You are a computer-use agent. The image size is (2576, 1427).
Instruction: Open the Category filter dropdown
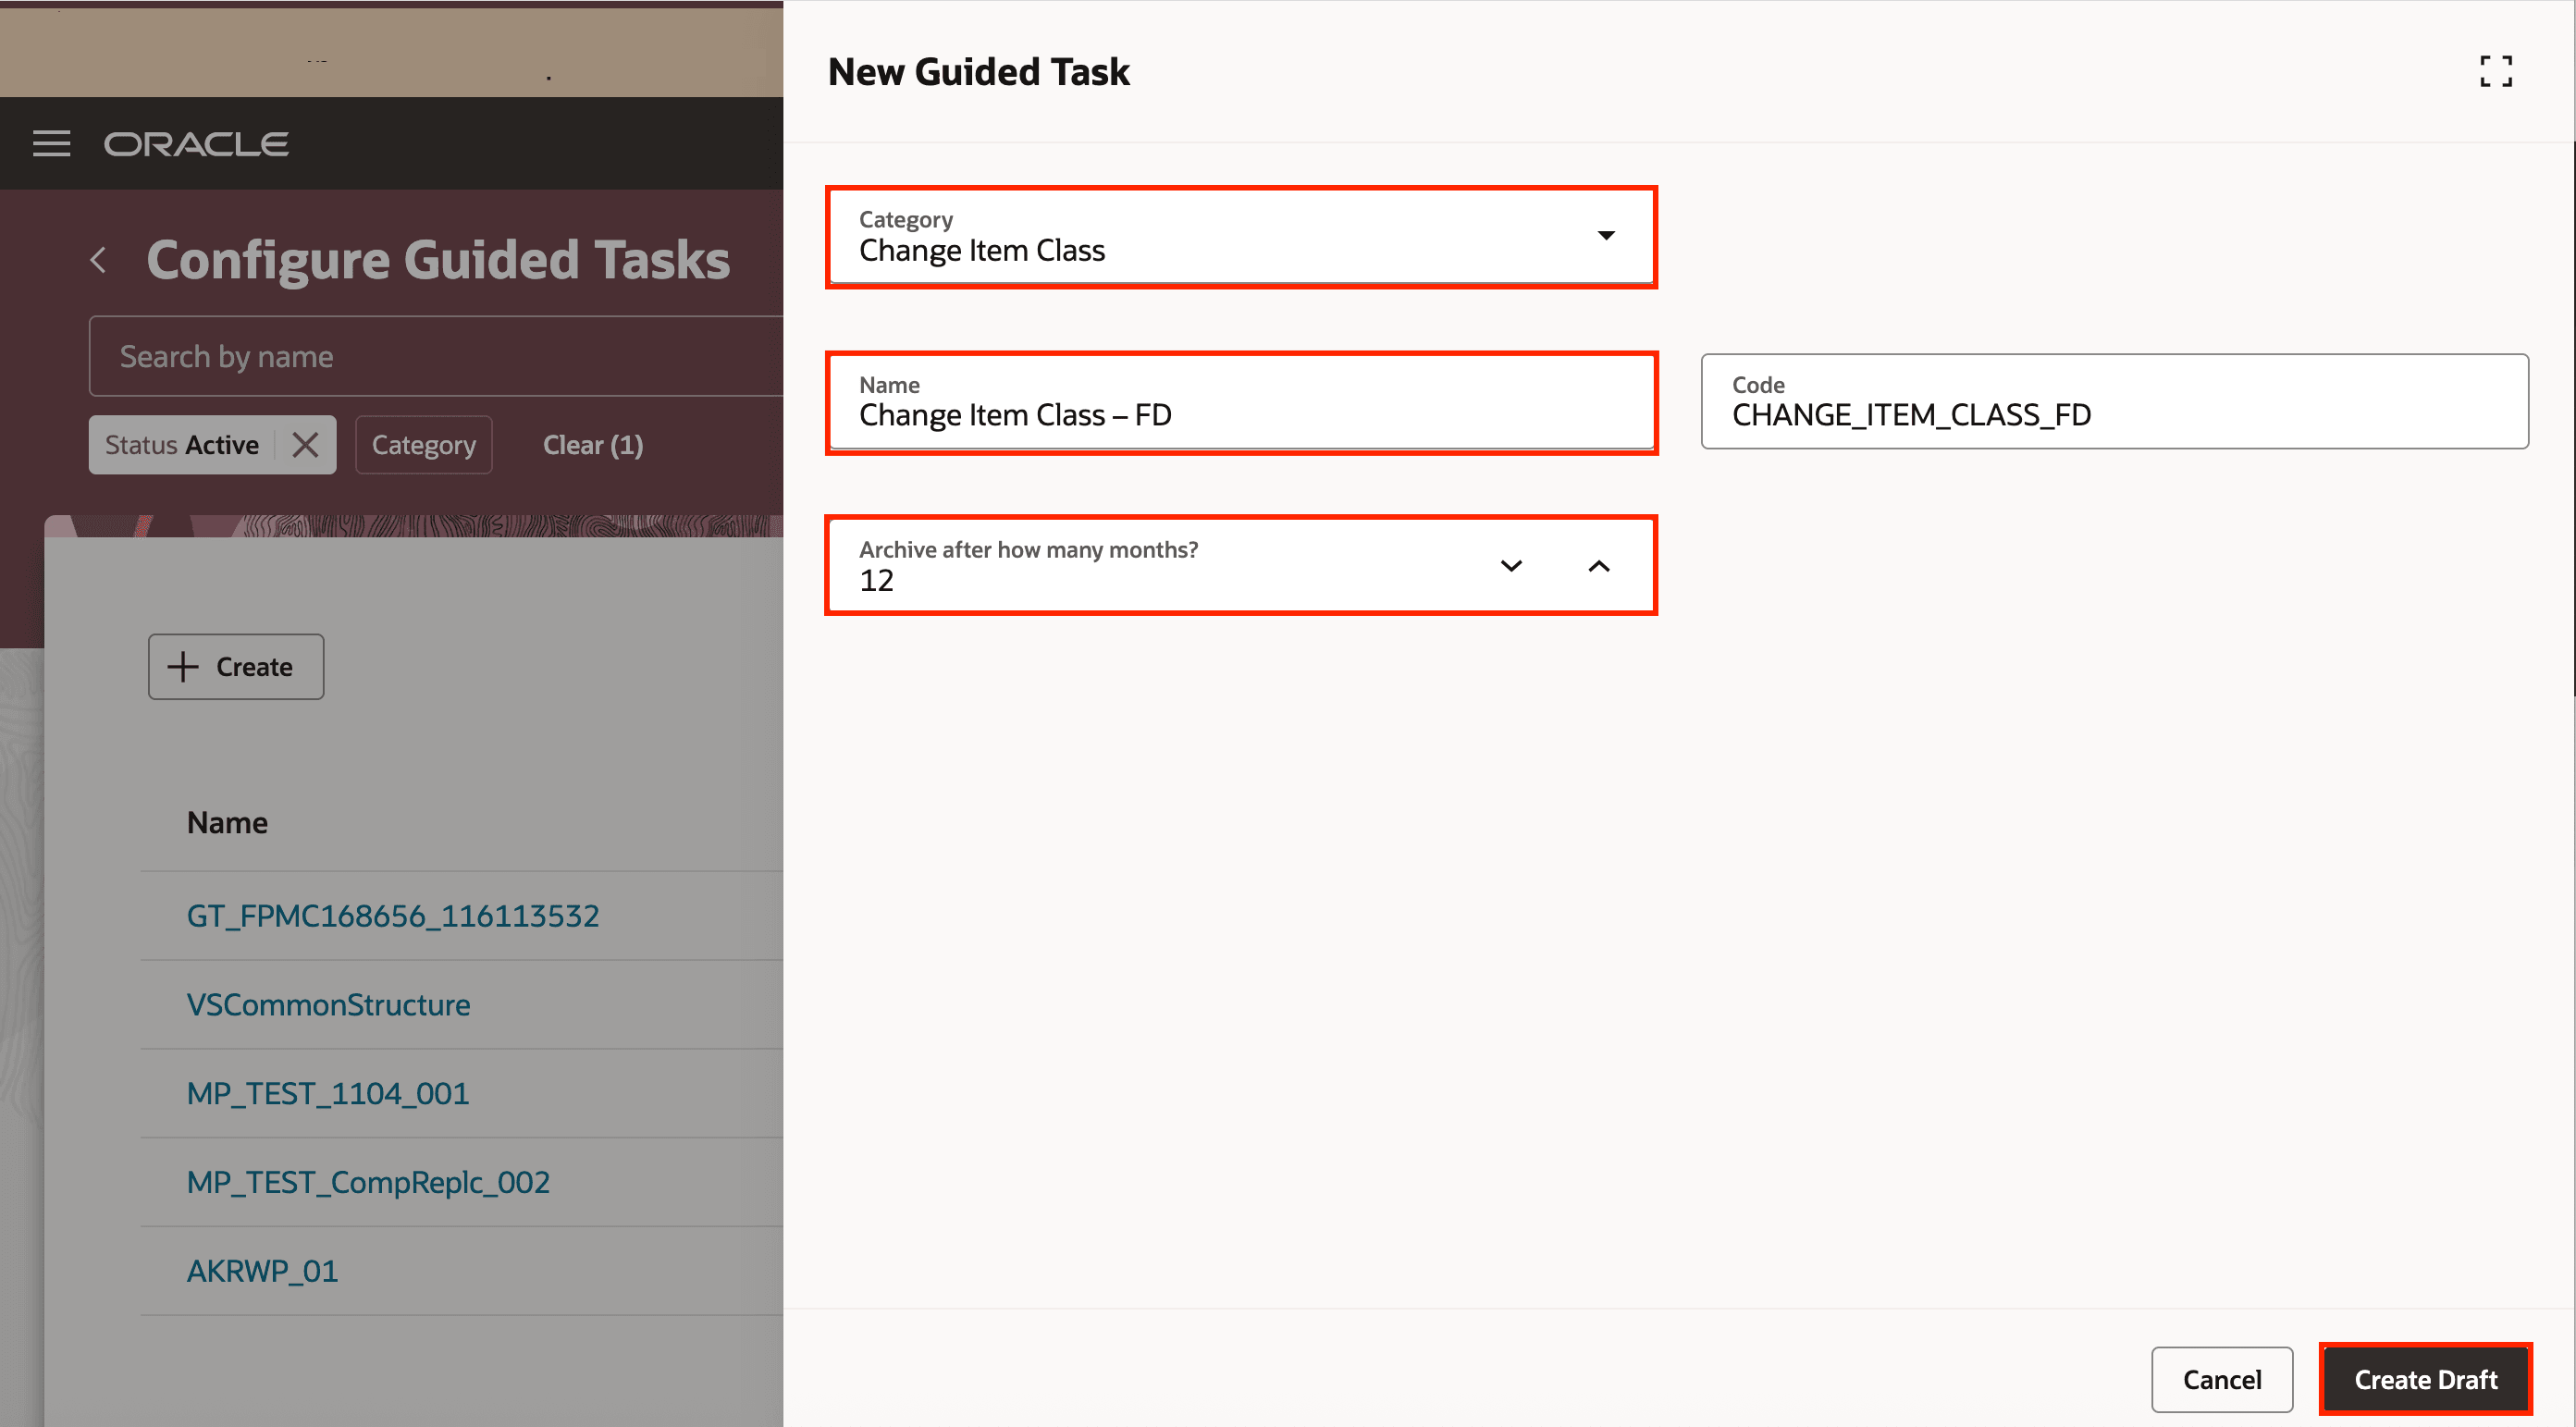coord(423,444)
